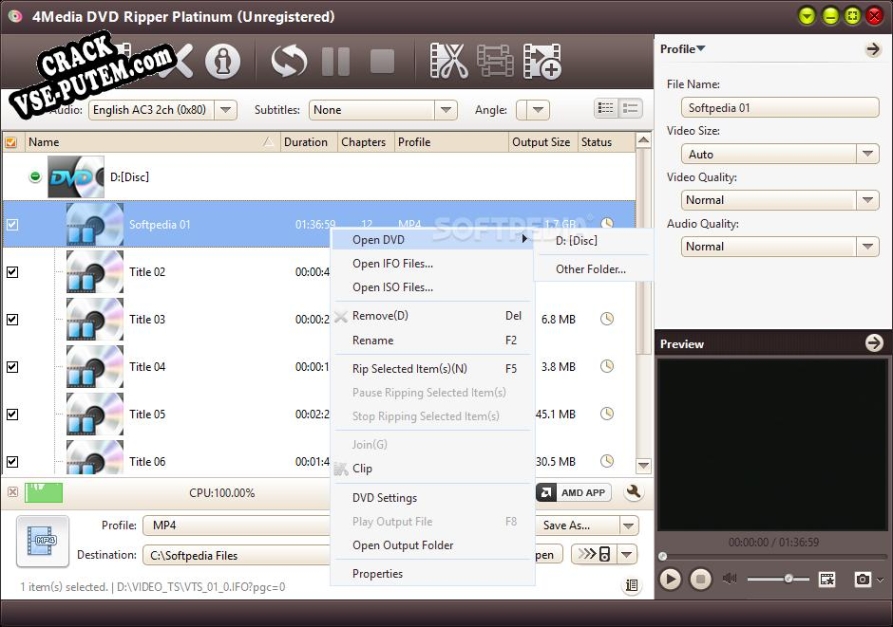Click the Destination path field

[237, 555]
